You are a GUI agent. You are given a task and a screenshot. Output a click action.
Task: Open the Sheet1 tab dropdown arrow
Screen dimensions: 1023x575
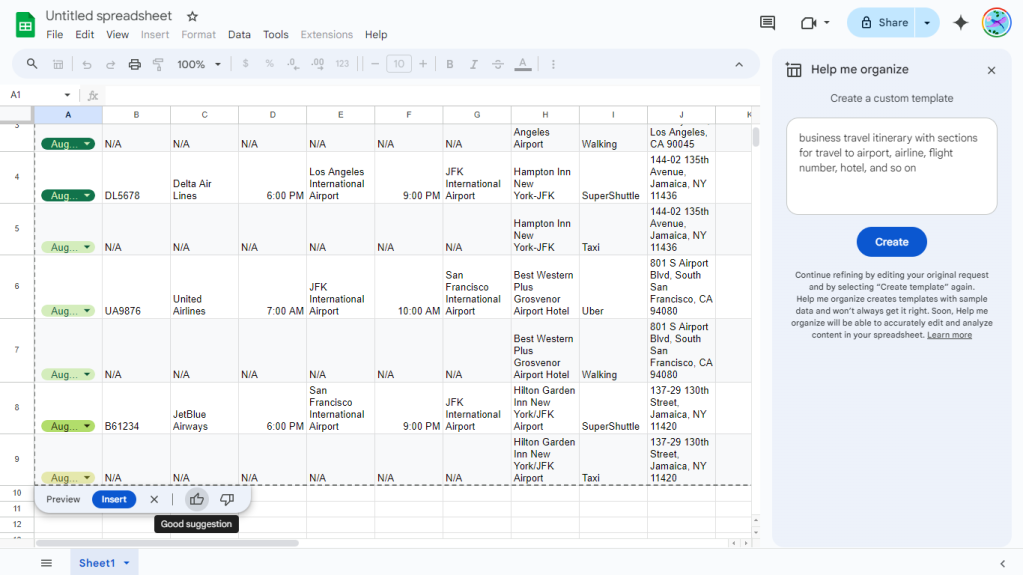(x=127, y=563)
